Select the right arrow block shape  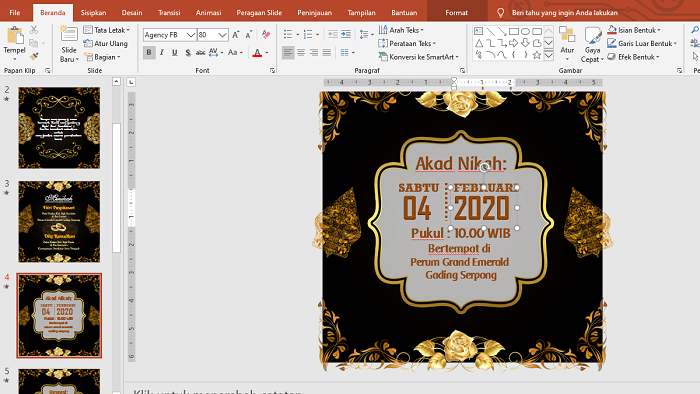click(x=513, y=43)
